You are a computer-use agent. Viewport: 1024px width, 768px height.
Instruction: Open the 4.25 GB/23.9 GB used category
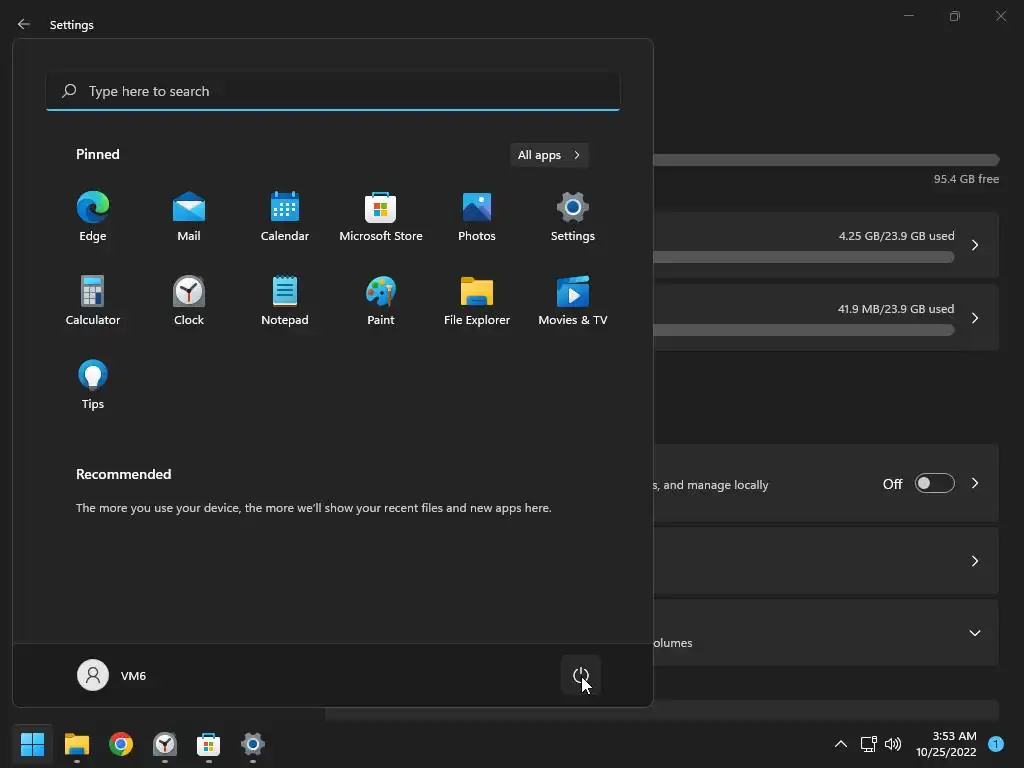825,245
